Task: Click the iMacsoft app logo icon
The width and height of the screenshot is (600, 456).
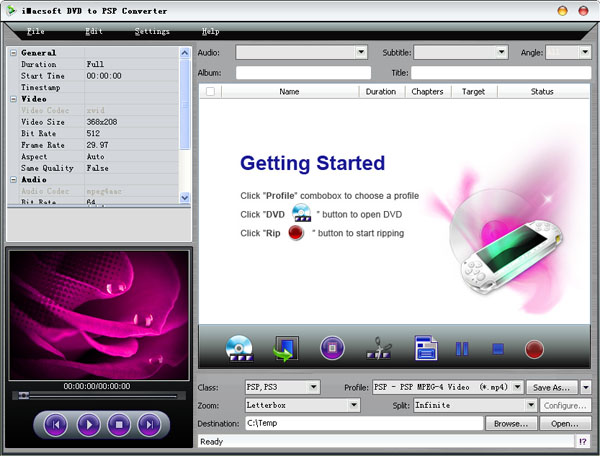Action: tap(11, 10)
